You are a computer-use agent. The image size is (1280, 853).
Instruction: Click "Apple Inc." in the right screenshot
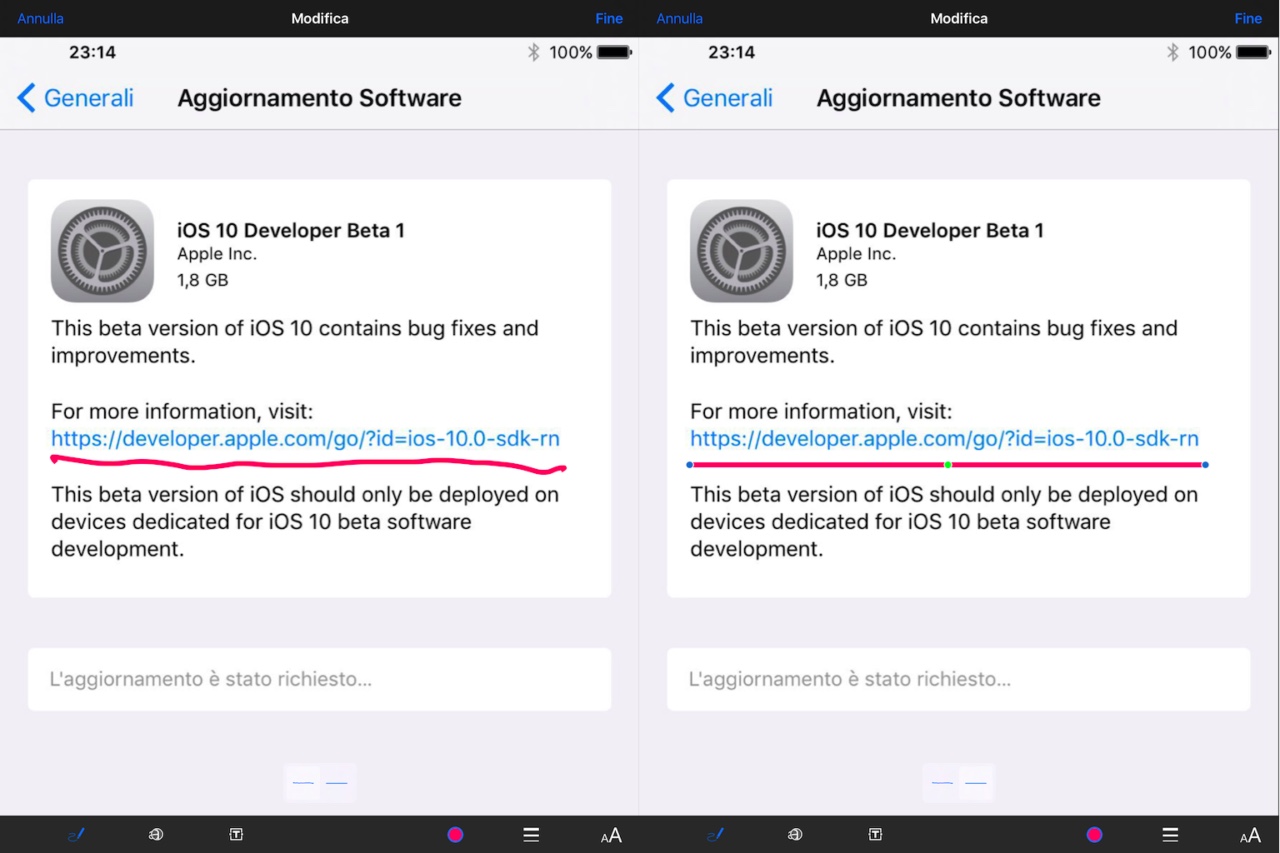pyautogui.click(x=856, y=254)
